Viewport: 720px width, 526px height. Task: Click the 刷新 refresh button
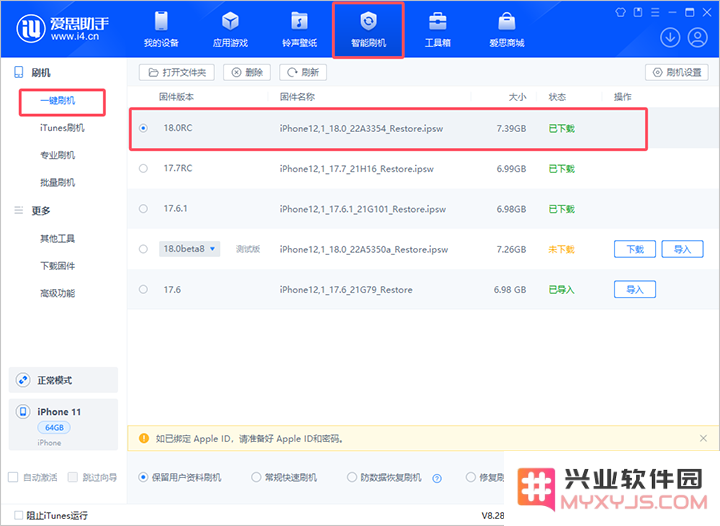303,73
